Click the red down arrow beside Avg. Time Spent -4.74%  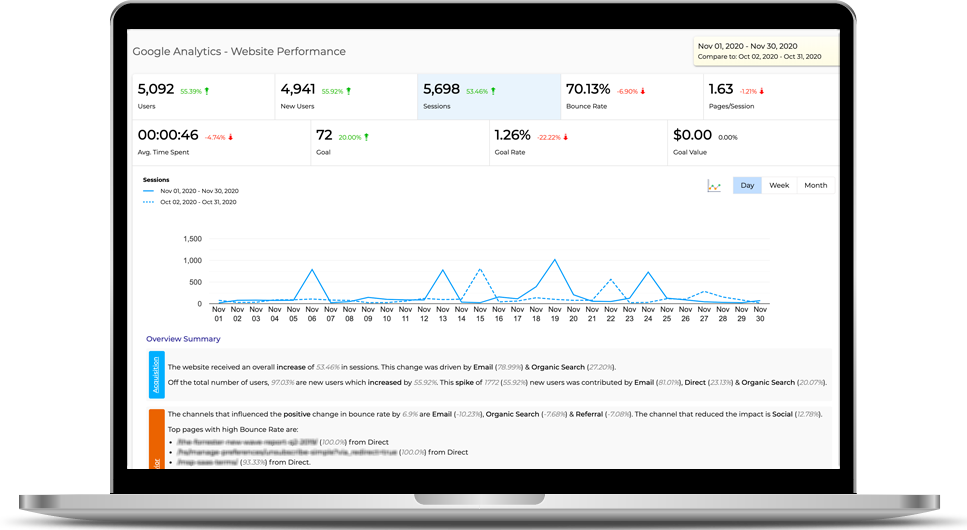tap(231, 138)
